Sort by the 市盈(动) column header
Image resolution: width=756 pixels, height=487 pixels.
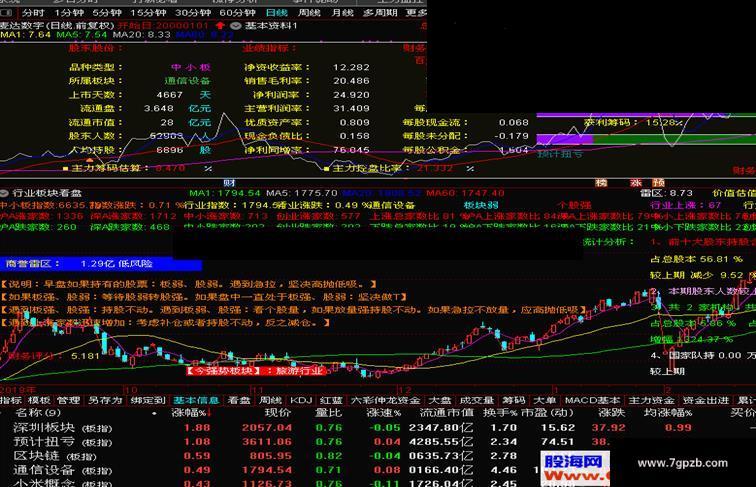pos(547,413)
